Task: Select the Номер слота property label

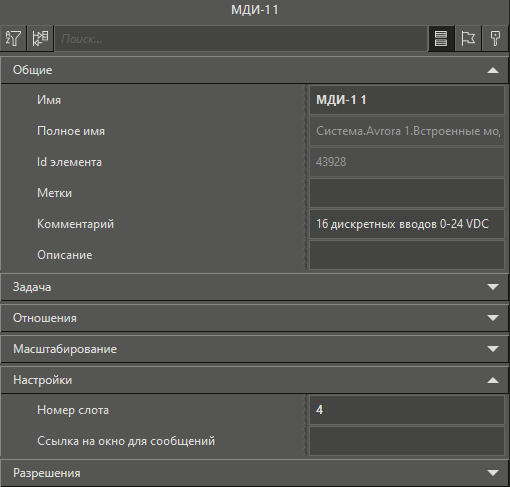Action: coord(73,410)
